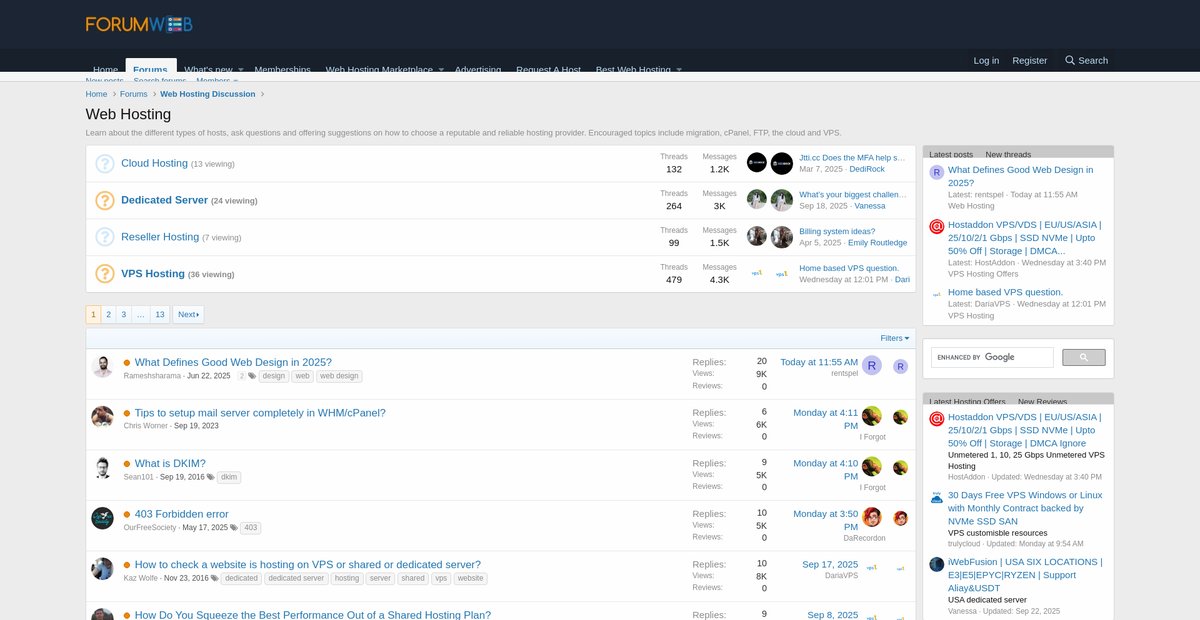1200x620 pixels.
Task: Go to page 13 of threads
Action: coord(160,314)
